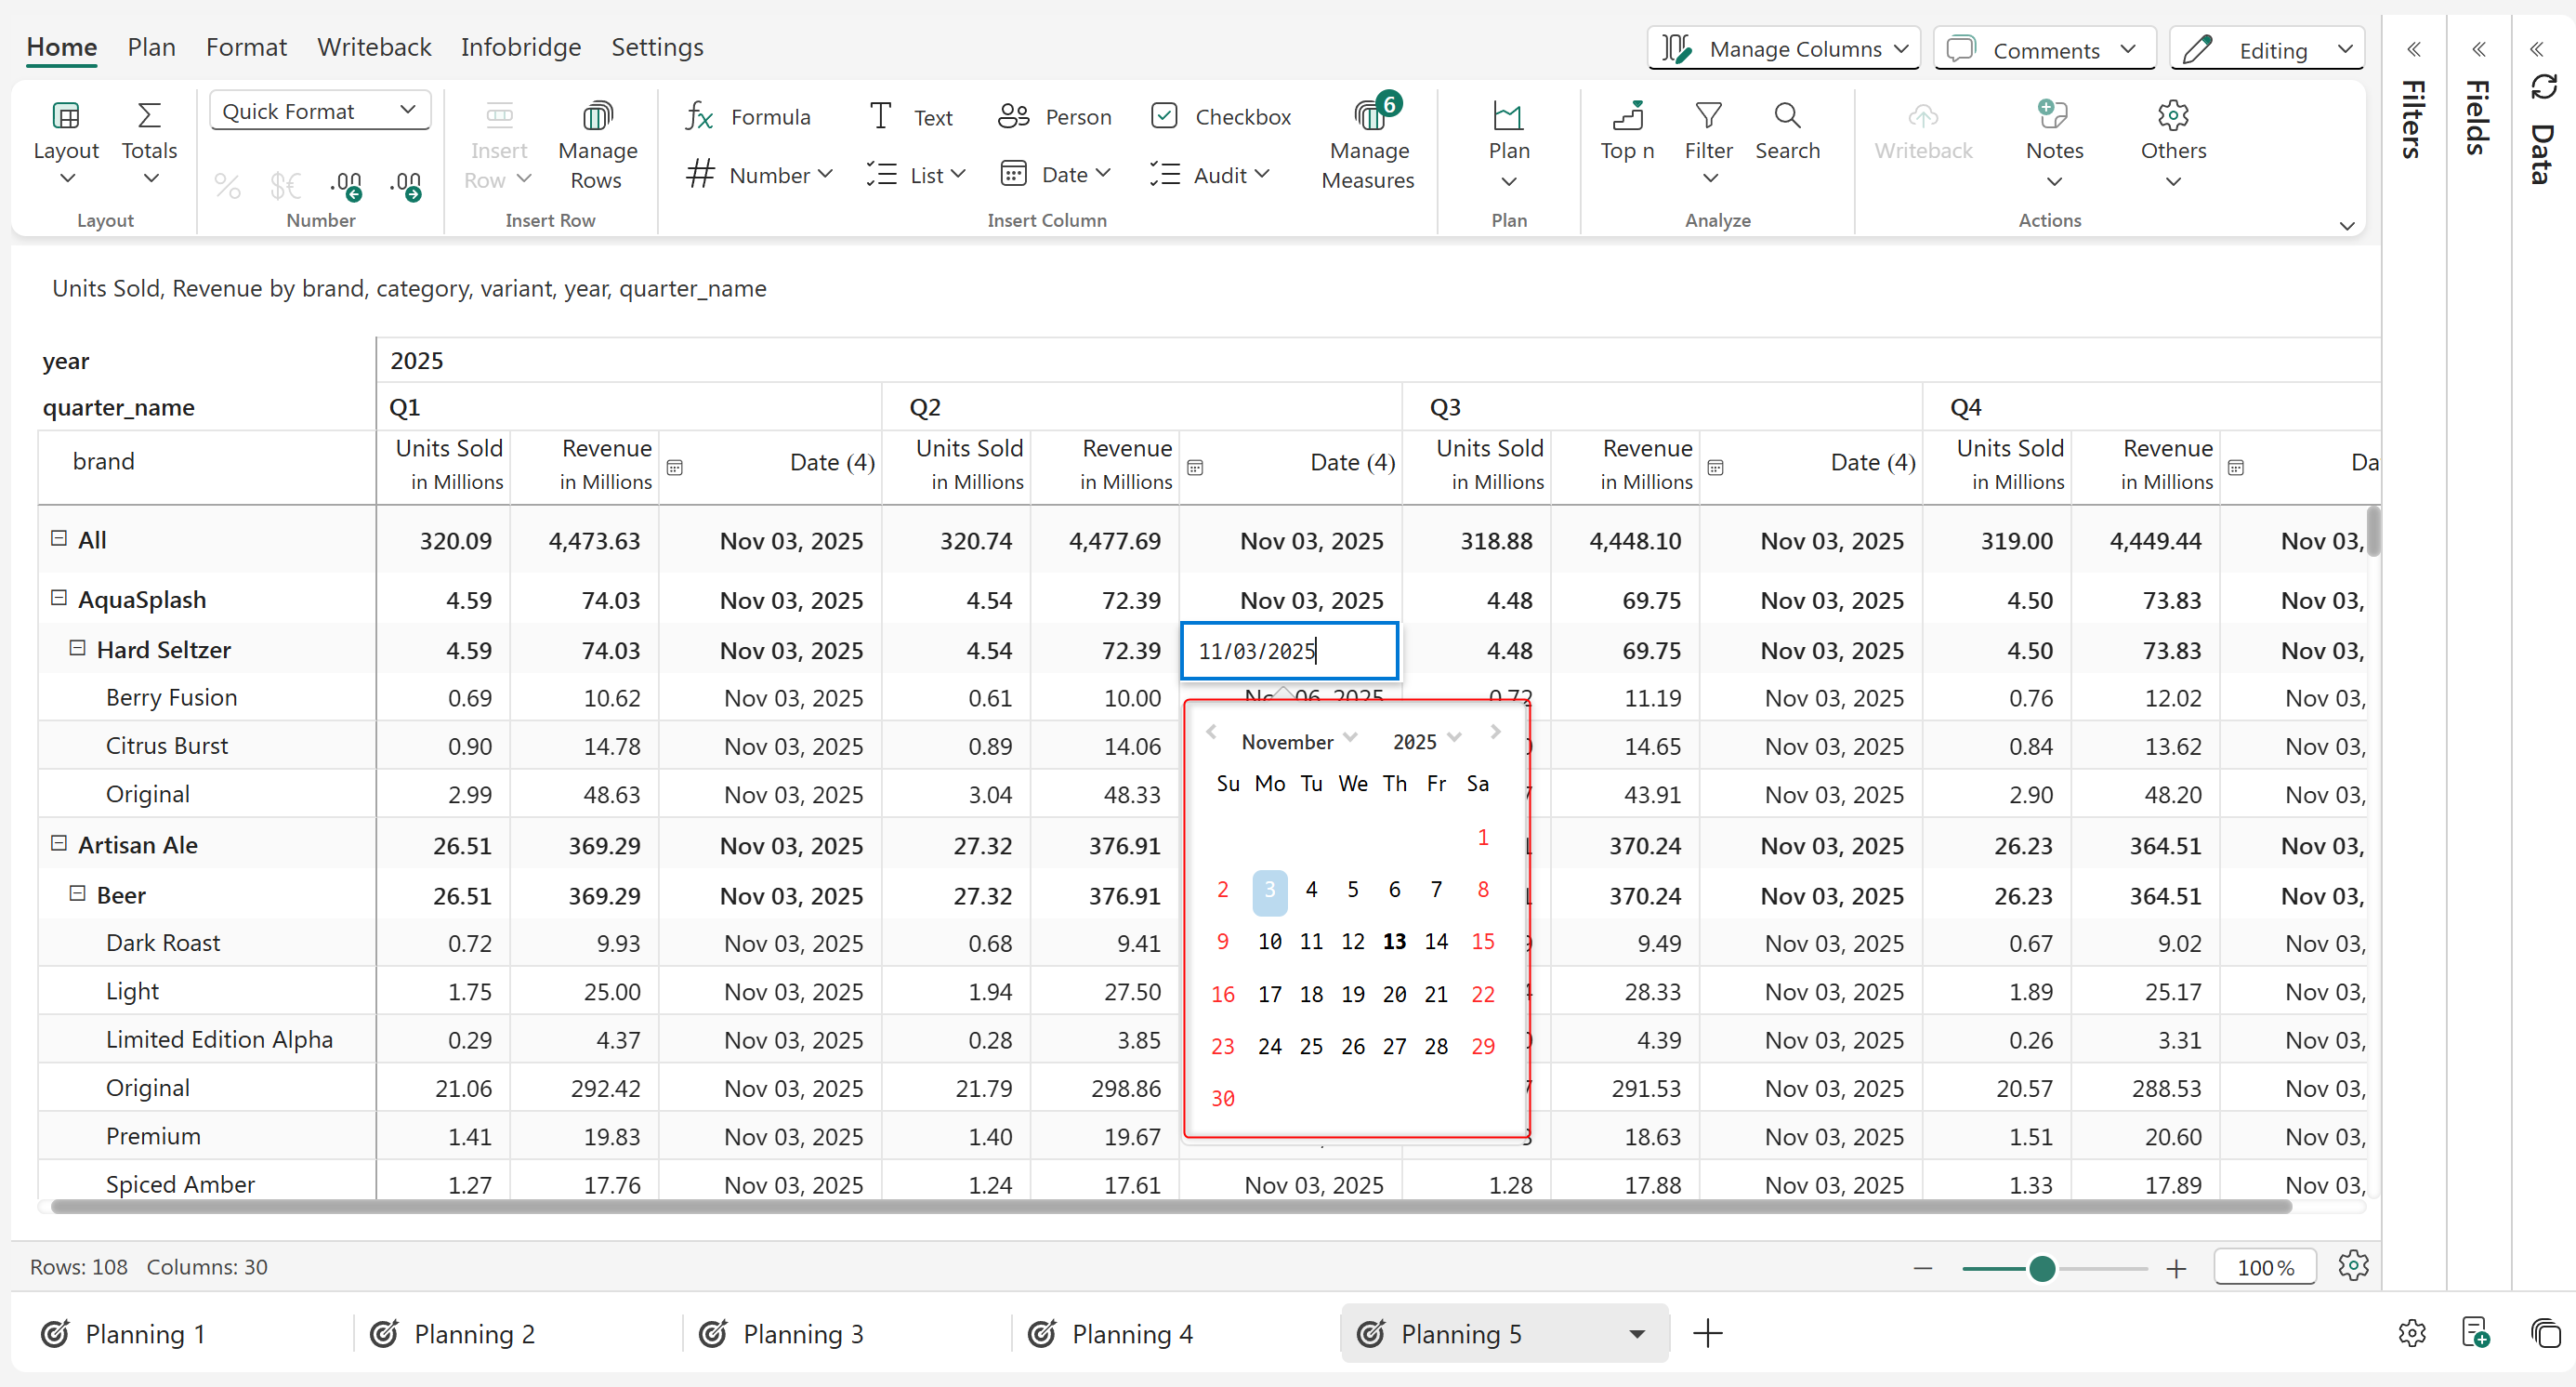
Task: Open the Quick Format dropdown
Action: coord(319,111)
